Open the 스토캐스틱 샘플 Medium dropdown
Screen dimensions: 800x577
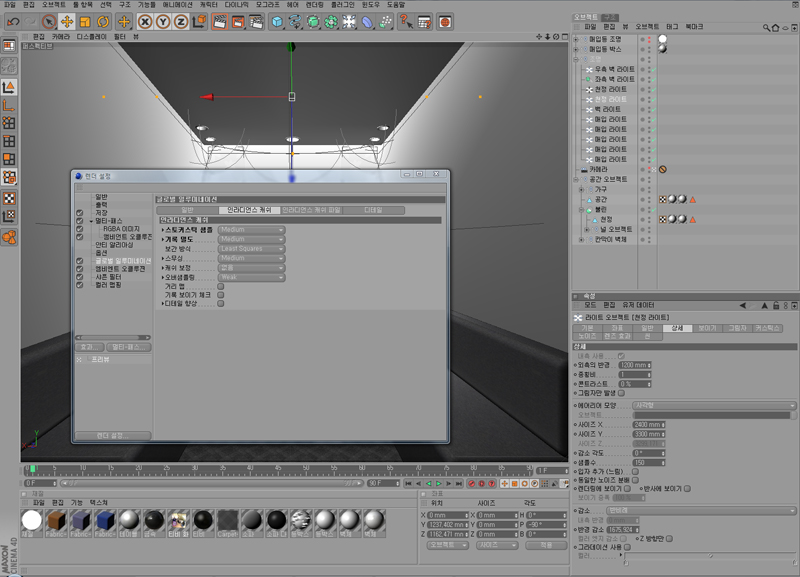(252, 230)
